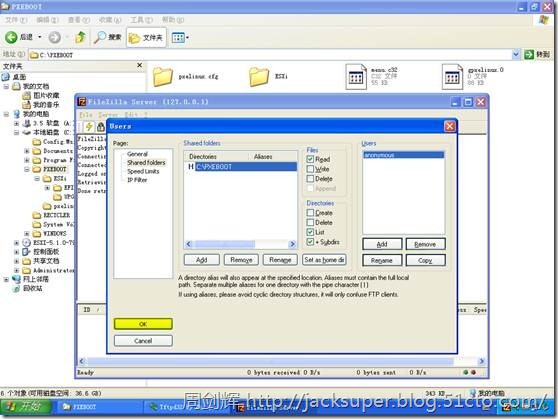Open the Favorites (收藏) menu in Explorer
The image size is (558, 419).
(x=110, y=20)
